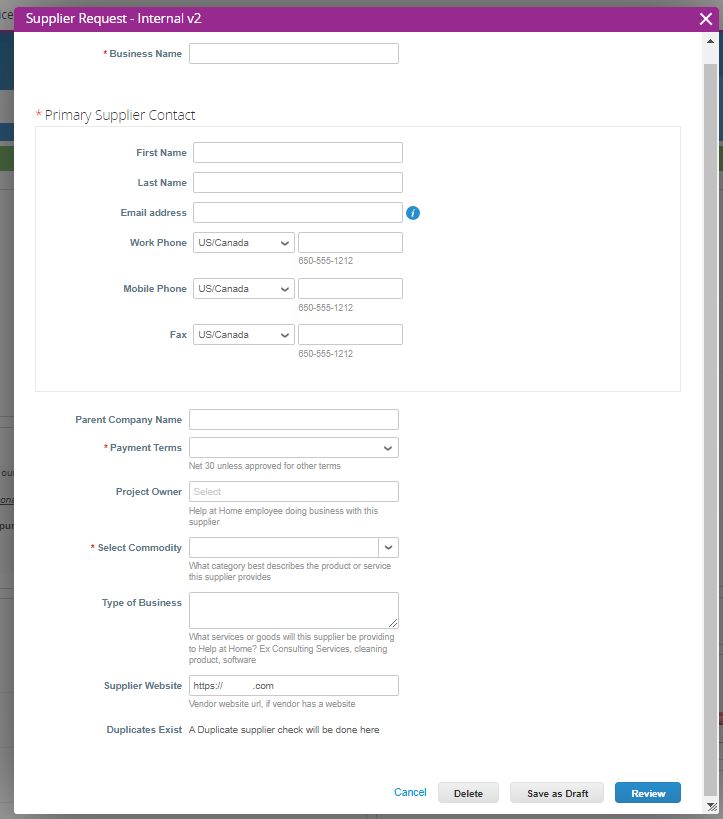Image resolution: width=723 pixels, height=819 pixels.
Task: Click the Cancel link
Action: click(410, 792)
